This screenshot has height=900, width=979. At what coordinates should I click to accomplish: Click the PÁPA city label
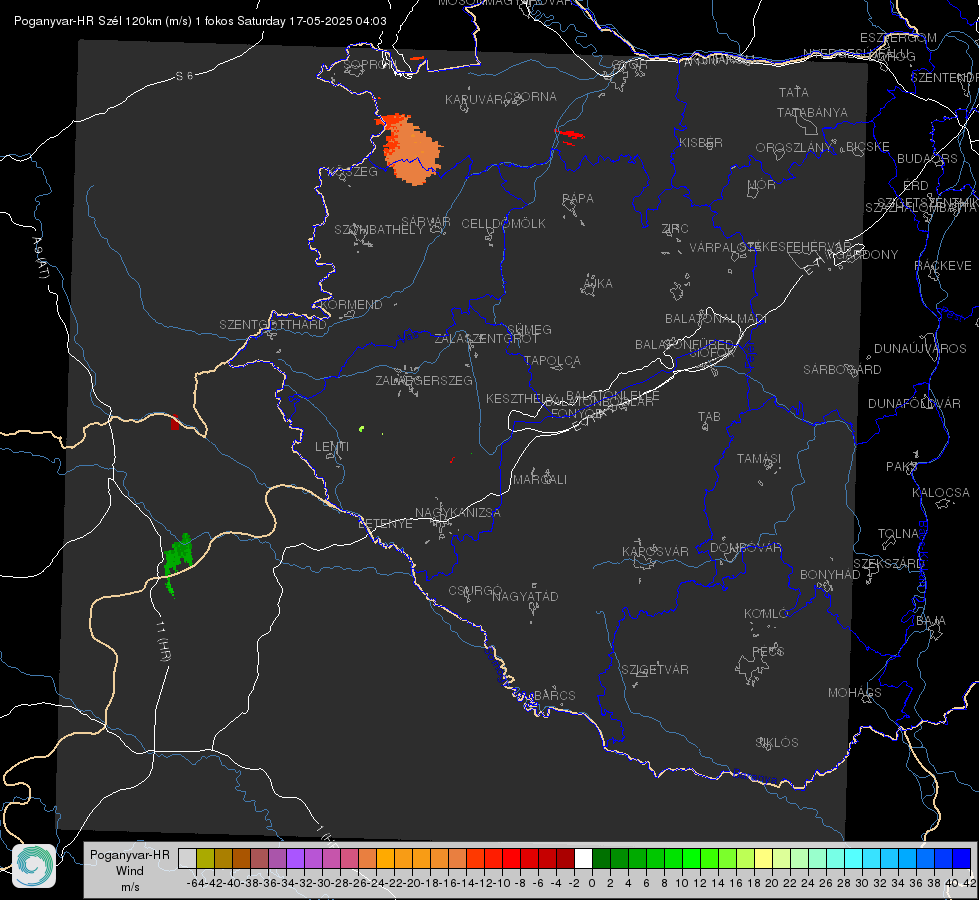click(578, 199)
